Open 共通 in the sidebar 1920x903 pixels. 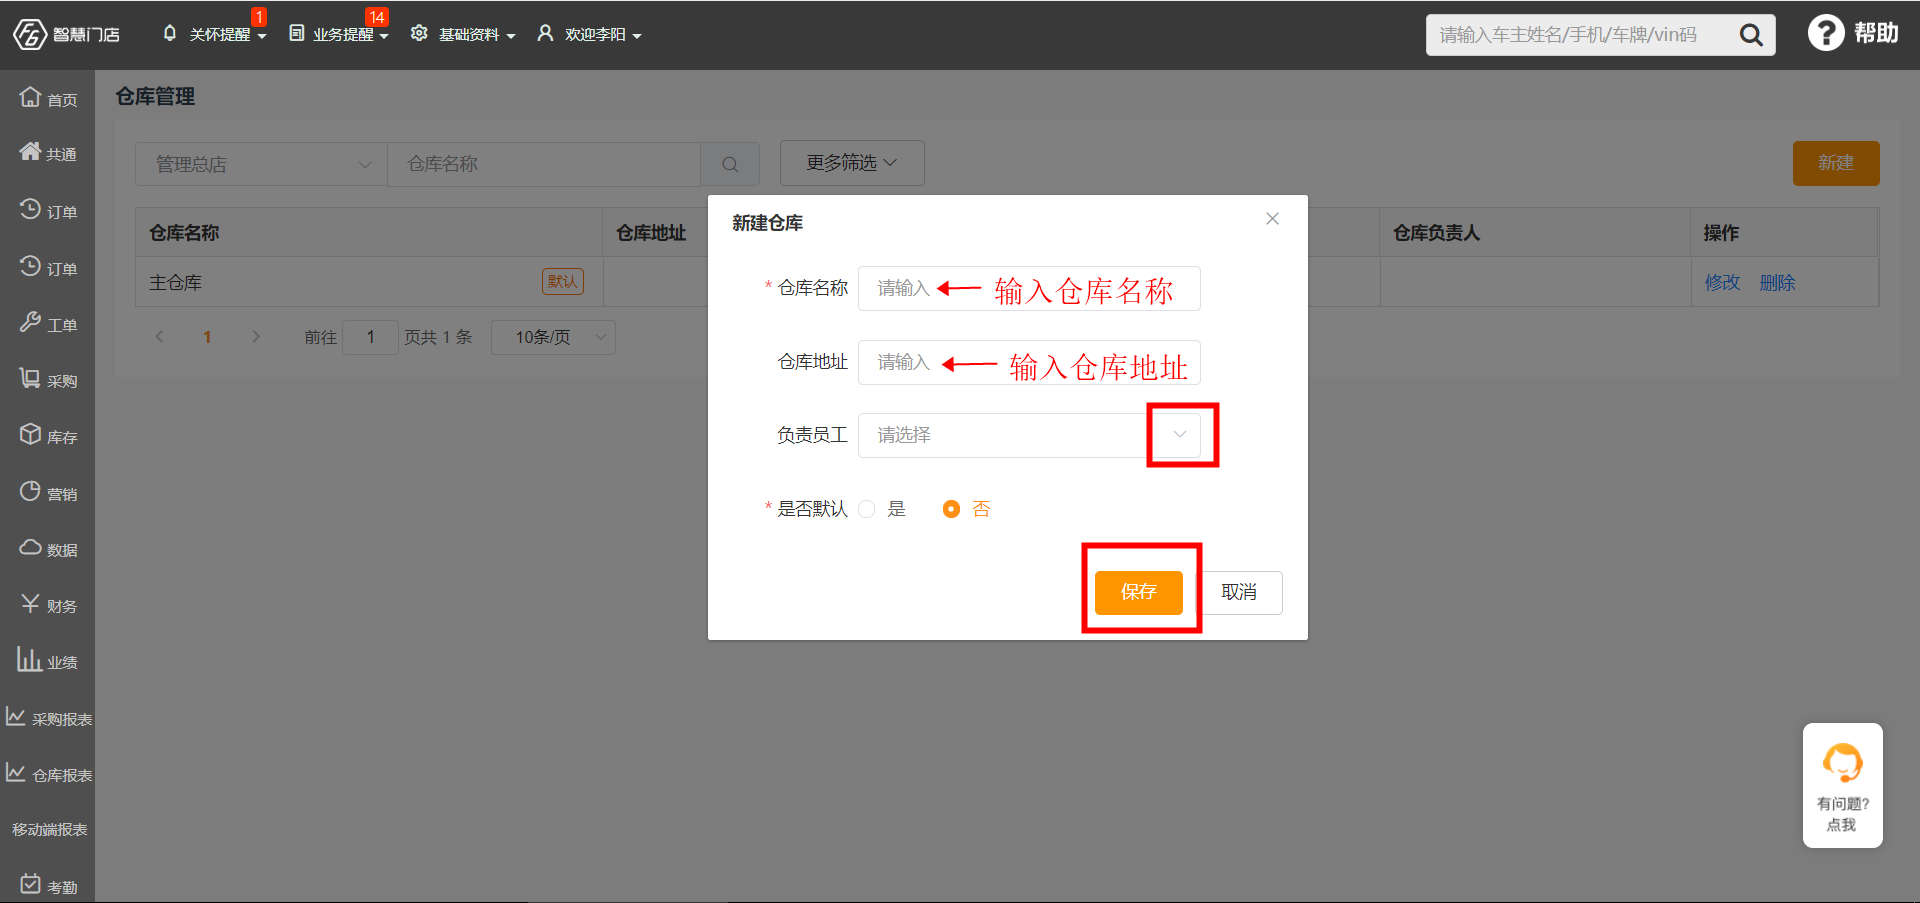coord(47,153)
